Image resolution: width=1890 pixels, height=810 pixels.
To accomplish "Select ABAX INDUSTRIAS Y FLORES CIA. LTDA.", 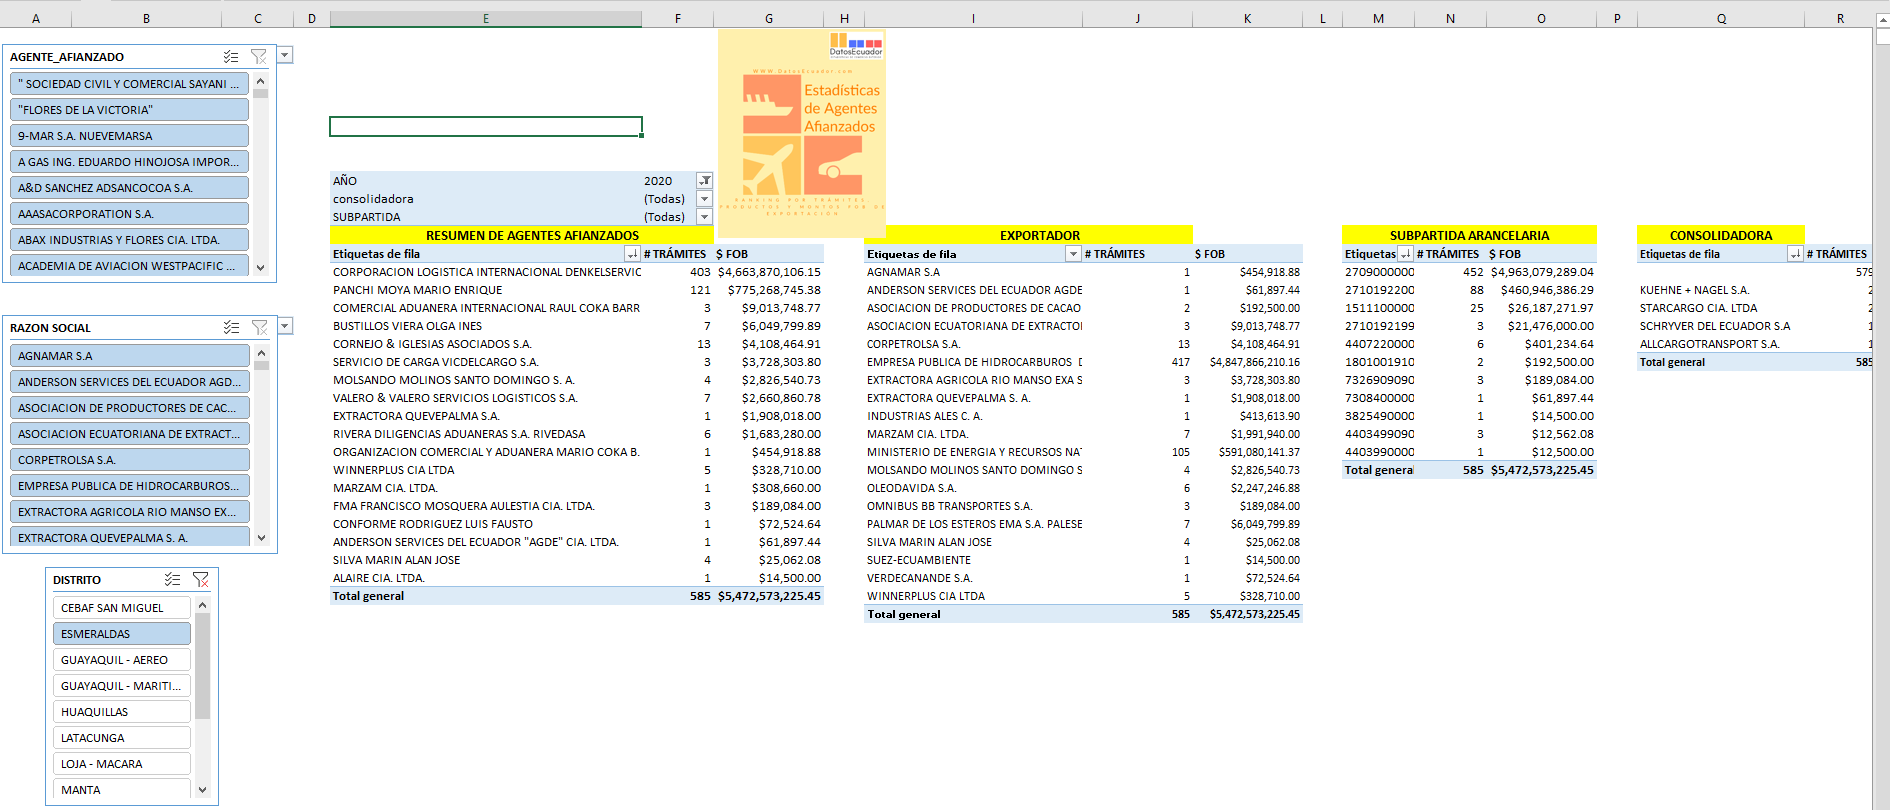I will [129, 240].
